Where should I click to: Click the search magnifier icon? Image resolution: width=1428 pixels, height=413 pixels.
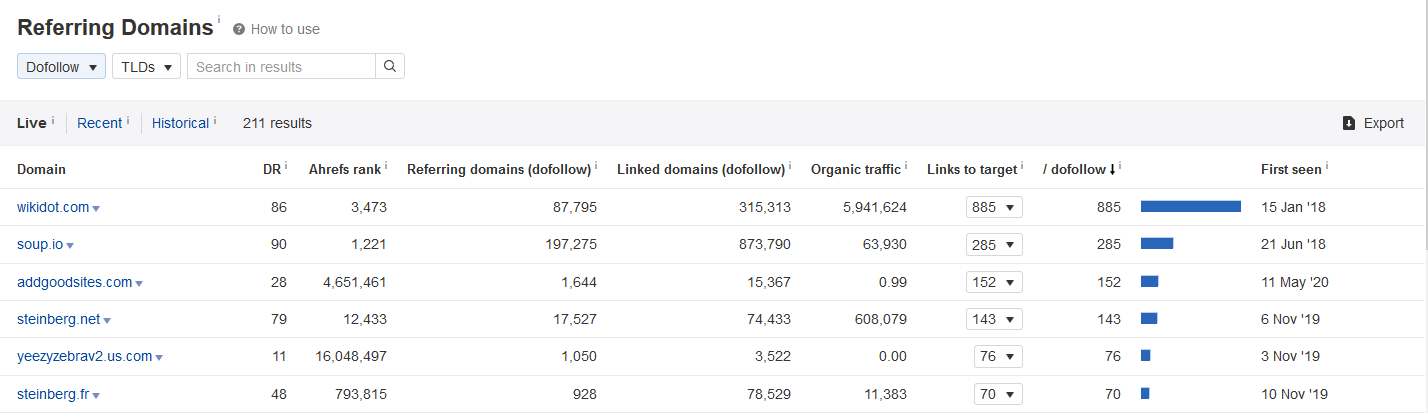[x=390, y=67]
